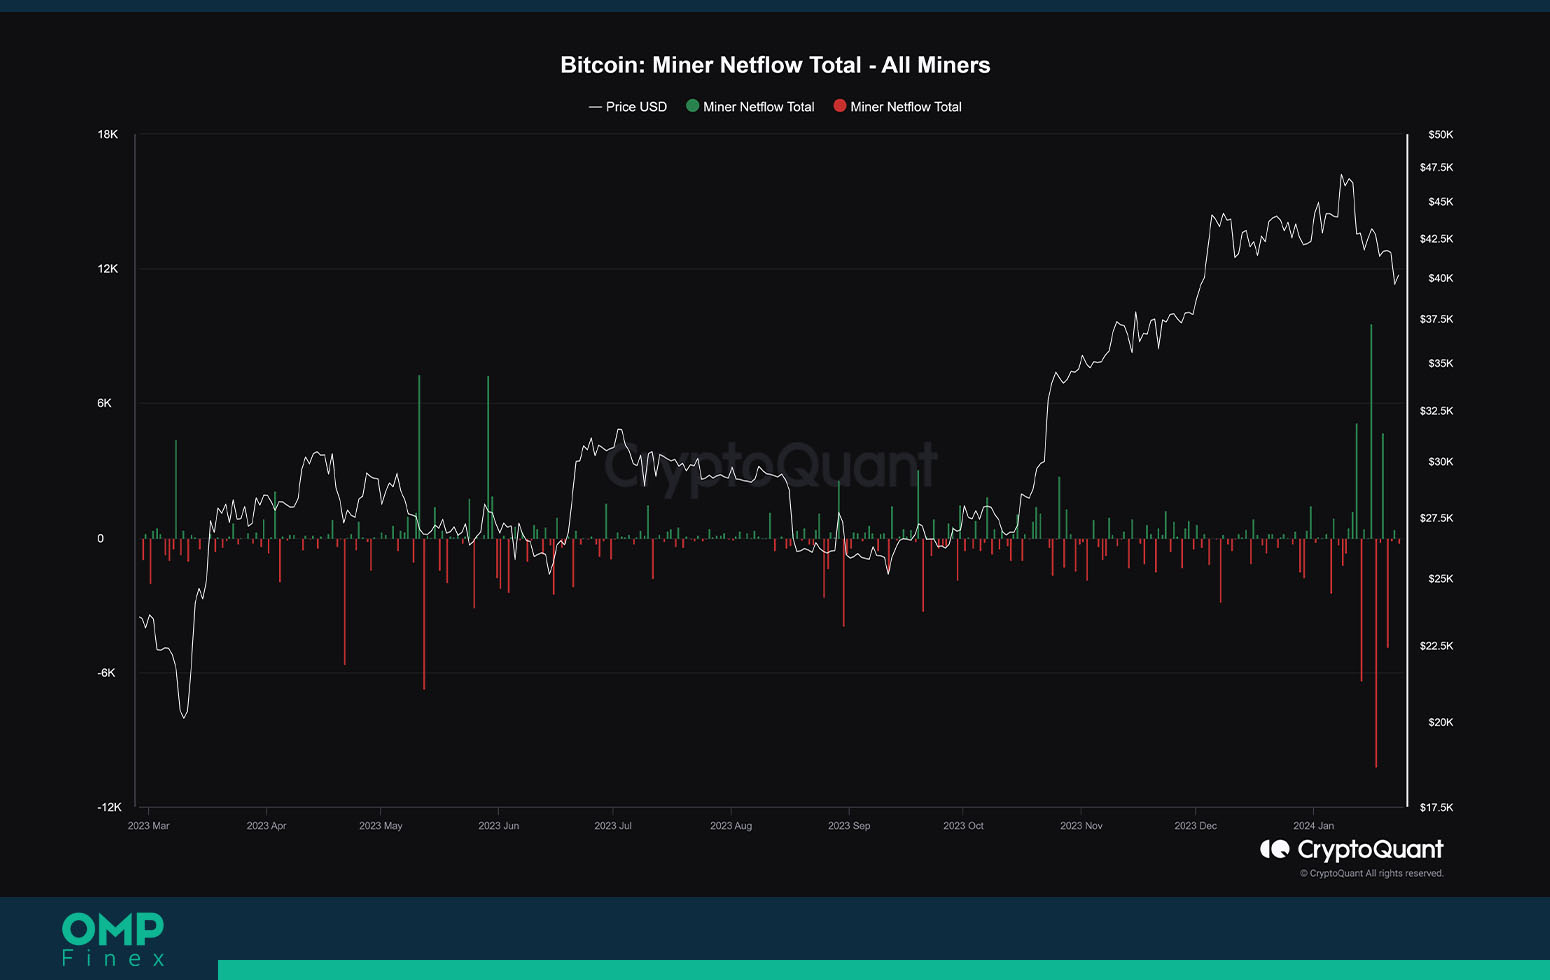This screenshot has width=1550, height=980.
Task: Click the '$40K' price axis label
Action: 1441,278
